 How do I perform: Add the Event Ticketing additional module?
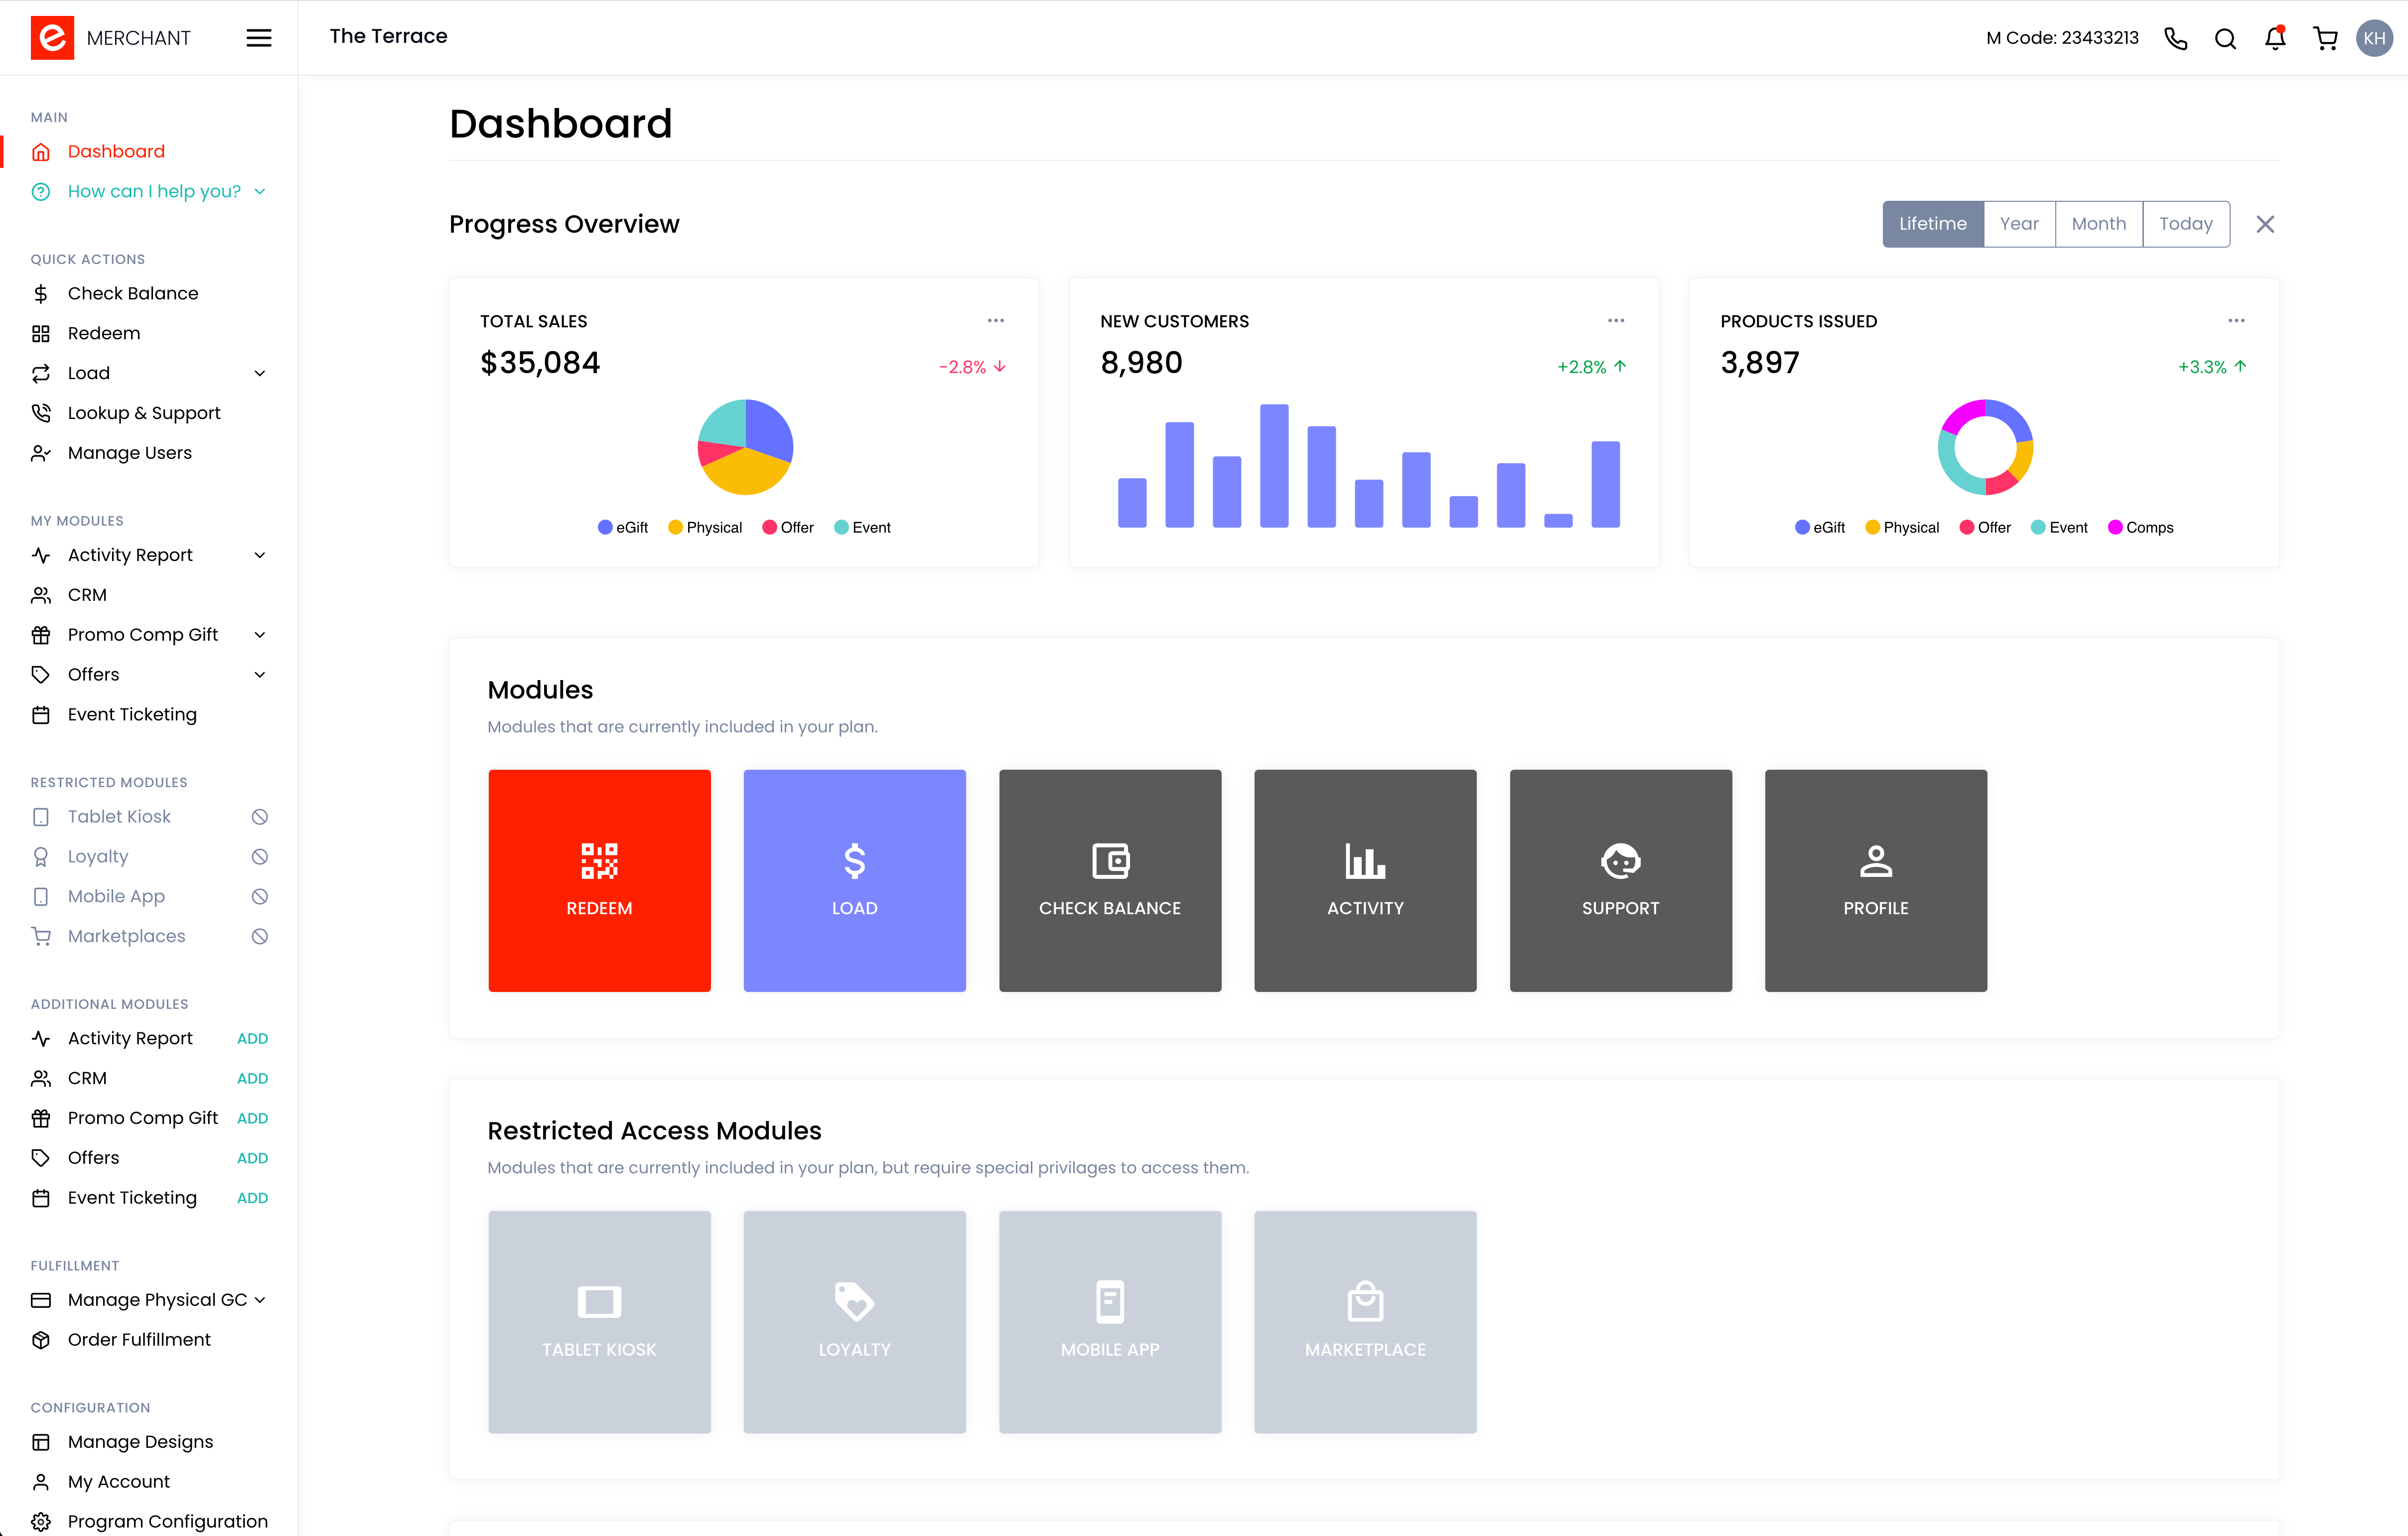pyautogui.click(x=252, y=1199)
